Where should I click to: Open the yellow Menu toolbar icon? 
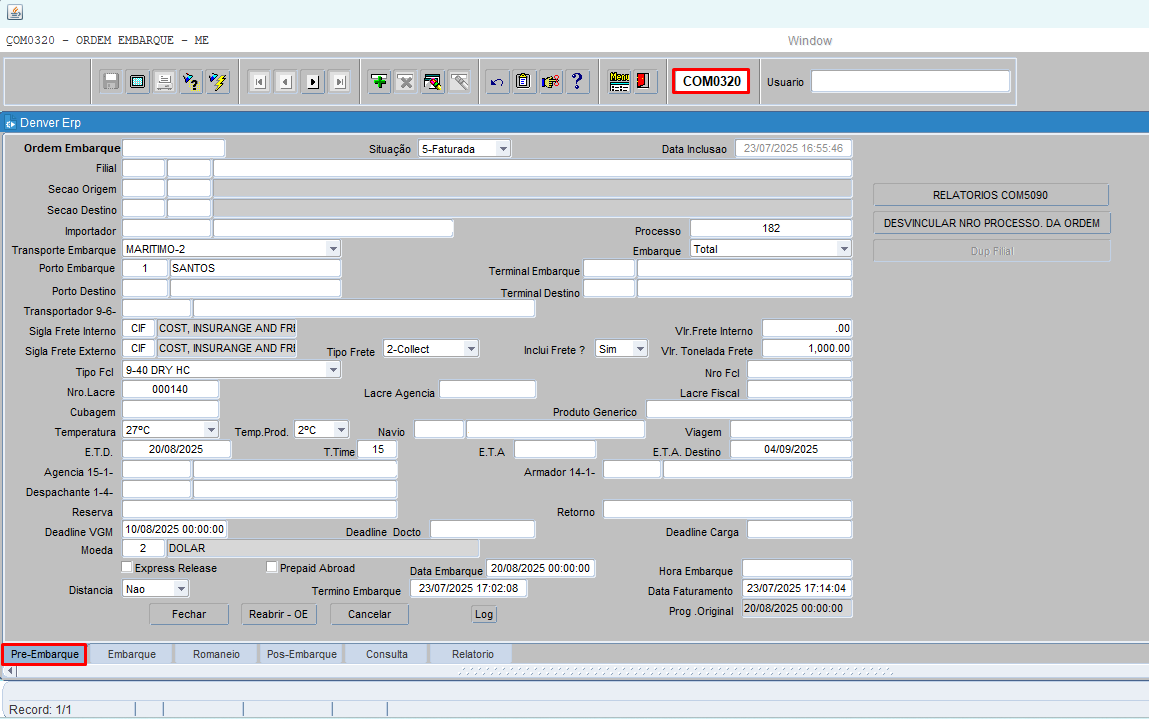[619, 82]
